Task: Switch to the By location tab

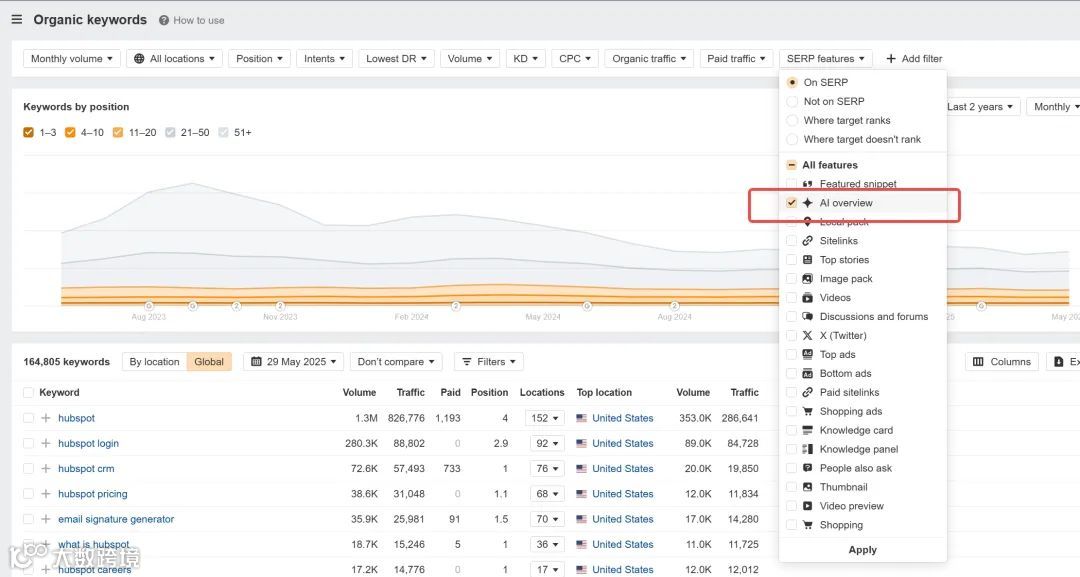Action: coord(154,361)
